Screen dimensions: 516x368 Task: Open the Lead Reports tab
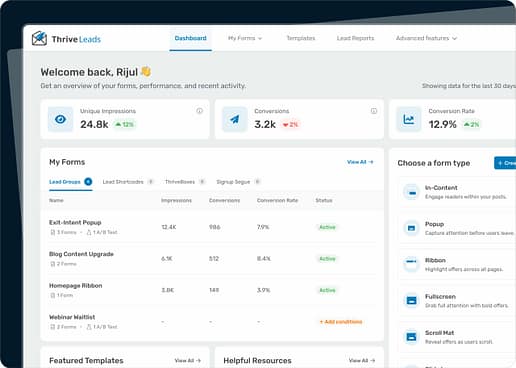click(355, 38)
